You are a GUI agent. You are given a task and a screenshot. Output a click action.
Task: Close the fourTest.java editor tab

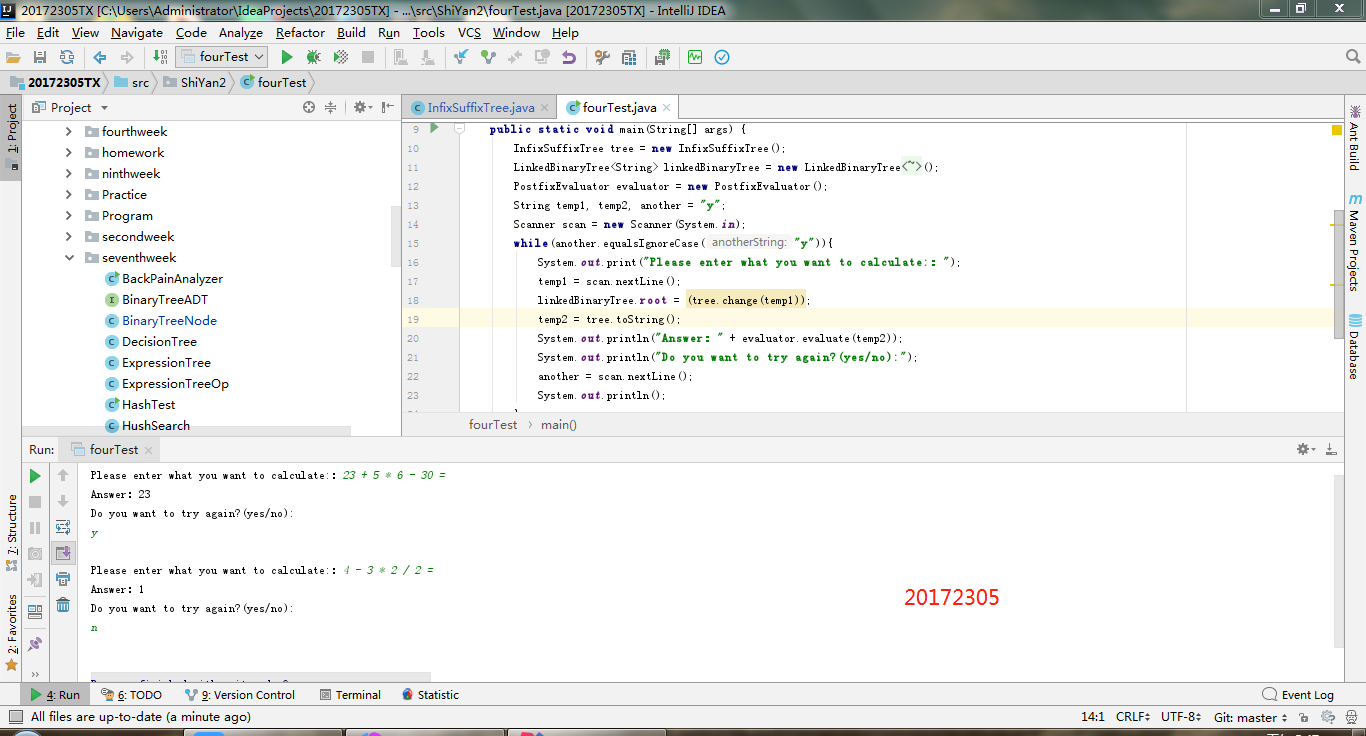(667, 107)
